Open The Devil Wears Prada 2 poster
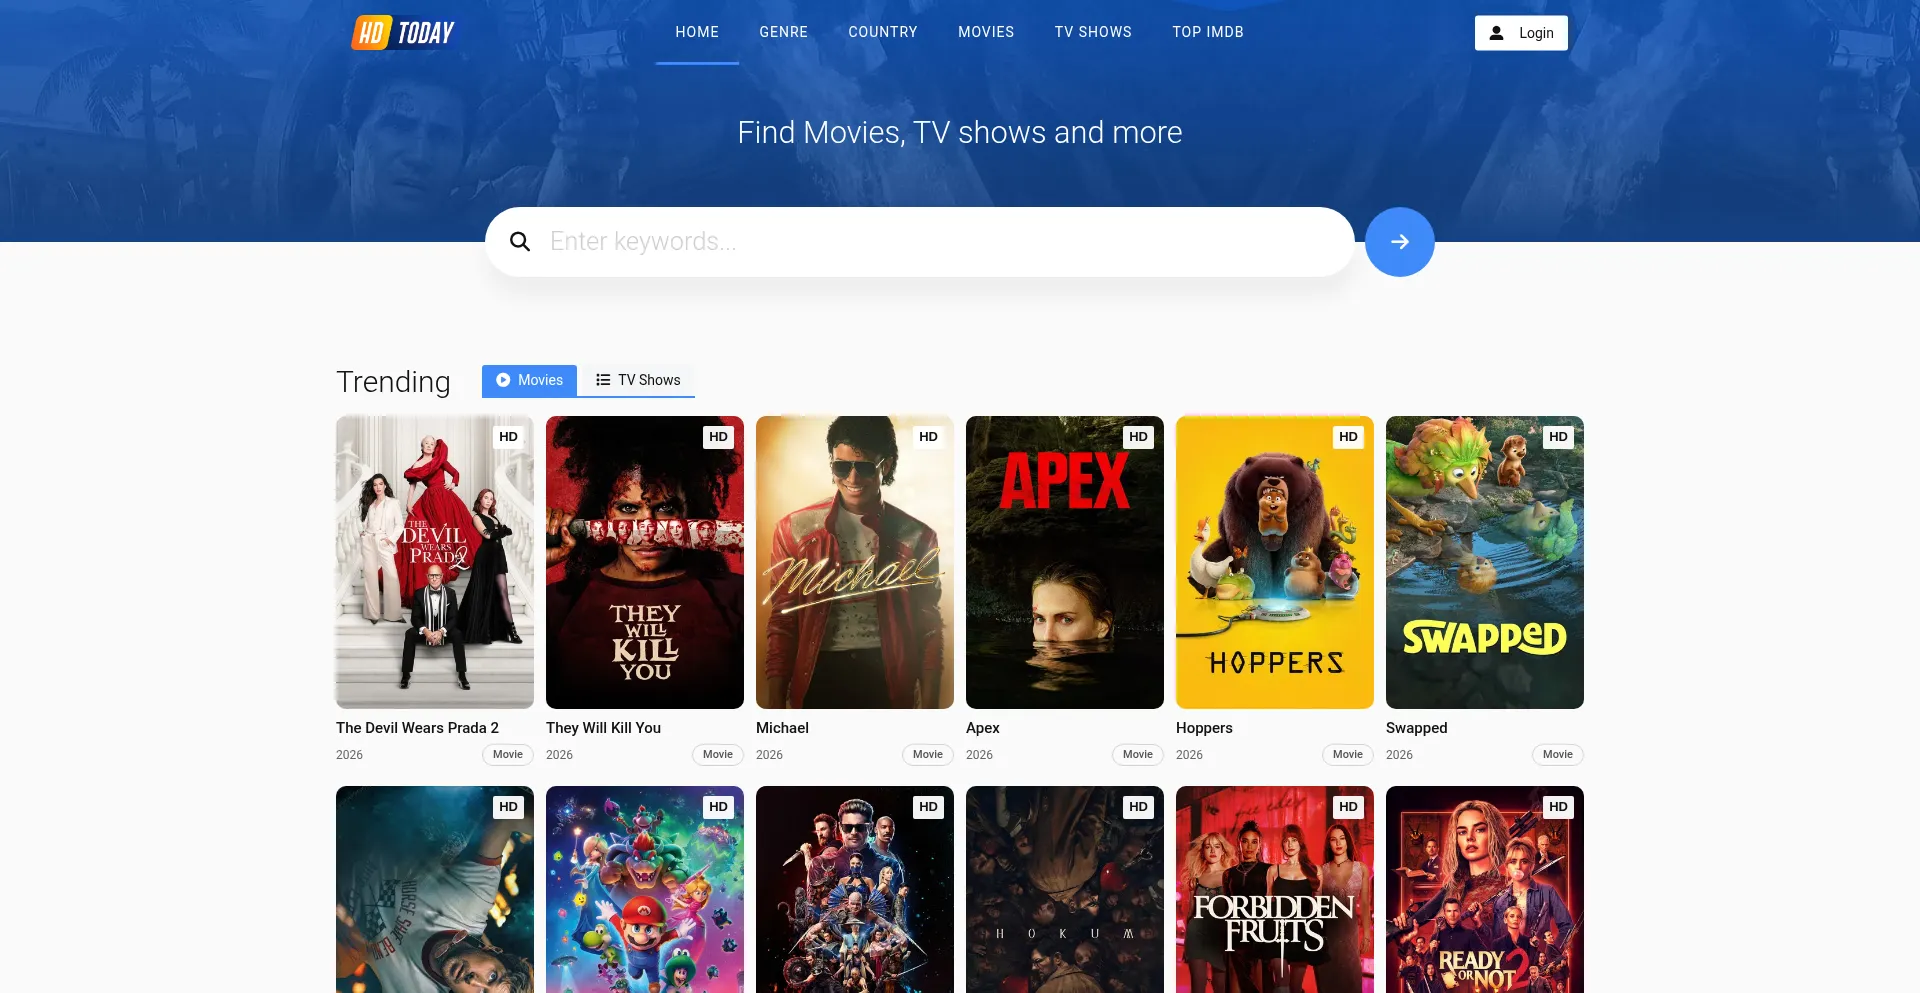This screenshot has height=993, width=1920. [435, 562]
